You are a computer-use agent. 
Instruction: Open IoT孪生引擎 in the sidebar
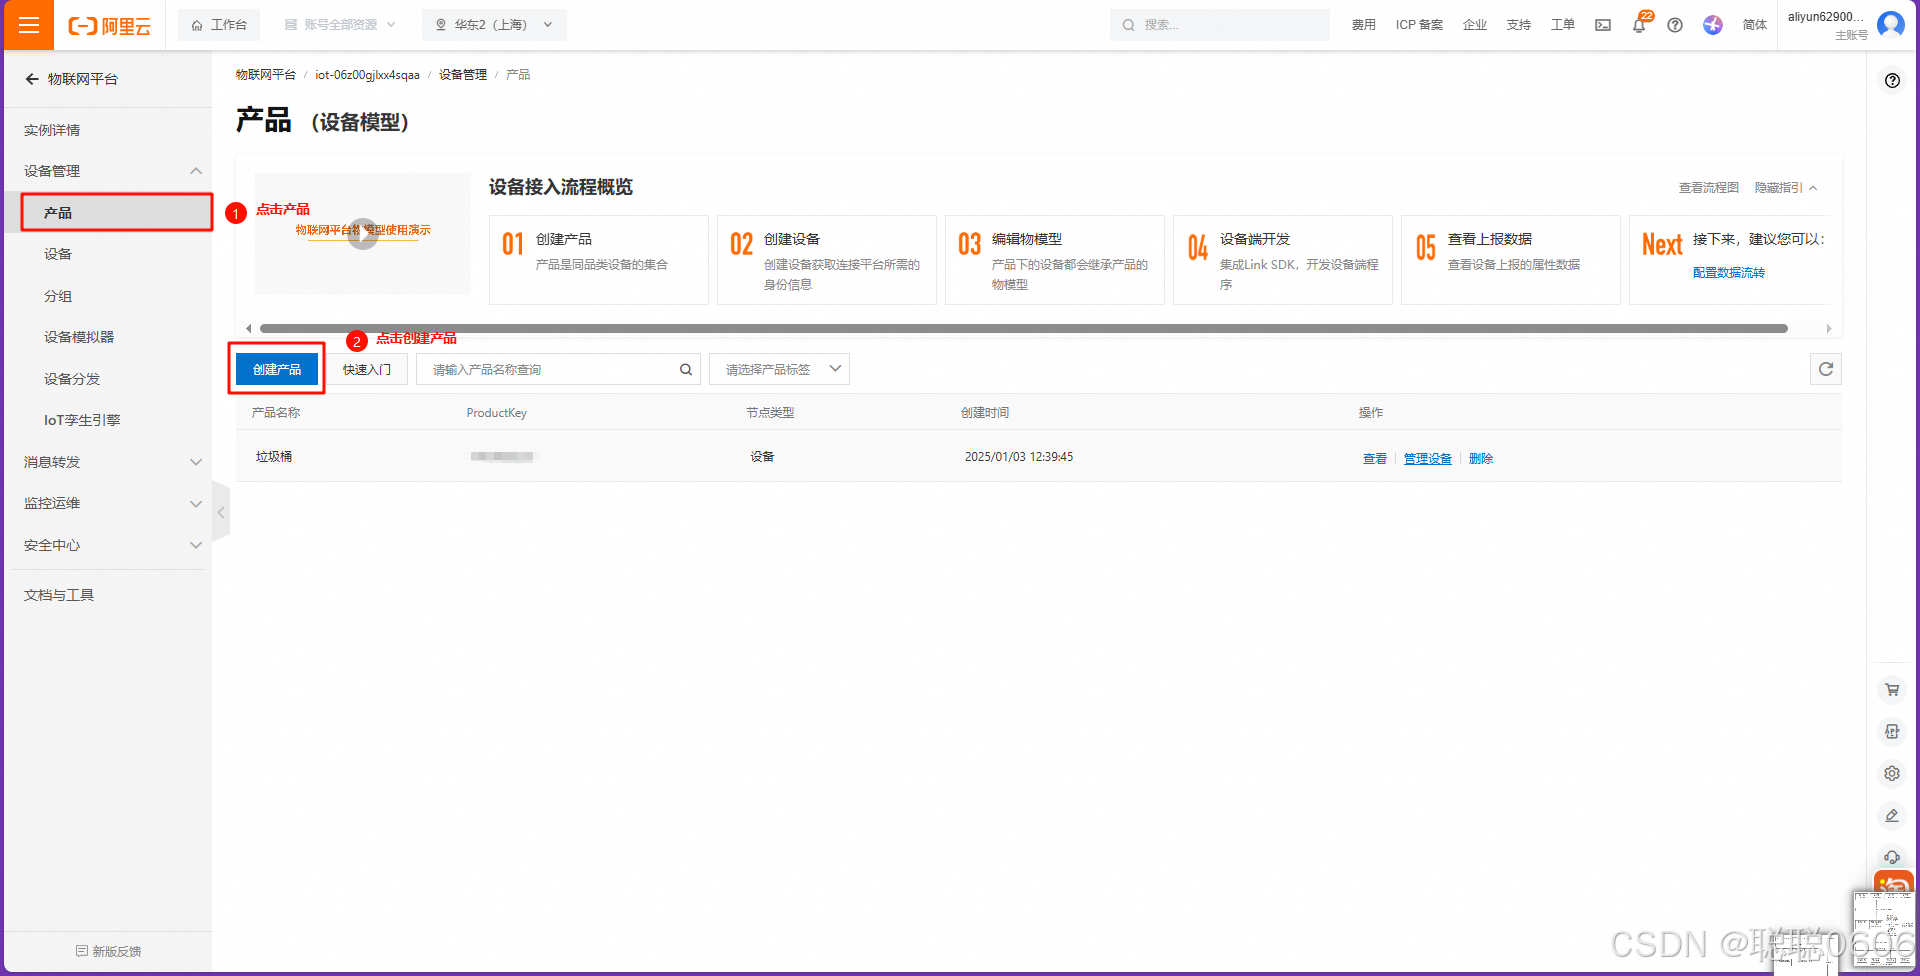(82, 420)
